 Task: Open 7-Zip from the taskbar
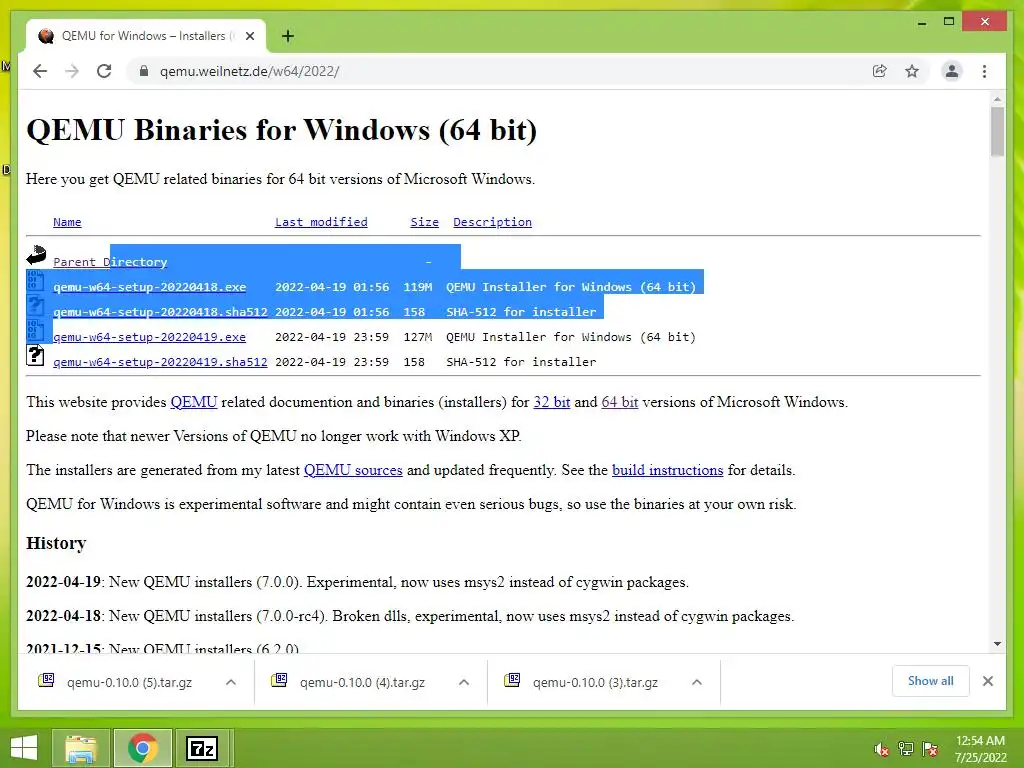tap(202, 748)
